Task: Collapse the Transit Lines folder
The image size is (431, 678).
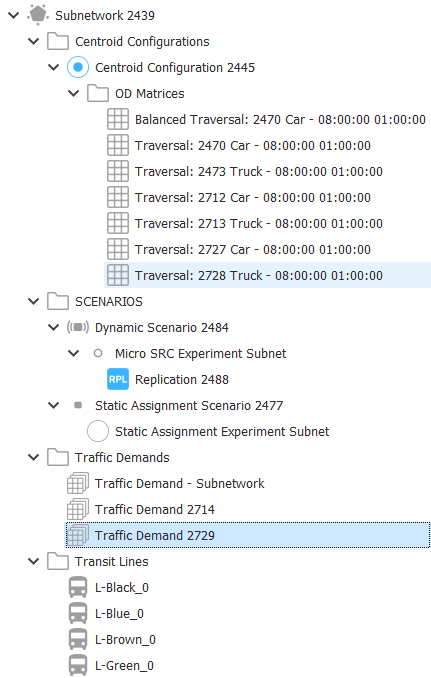Action: pos(34,562)
